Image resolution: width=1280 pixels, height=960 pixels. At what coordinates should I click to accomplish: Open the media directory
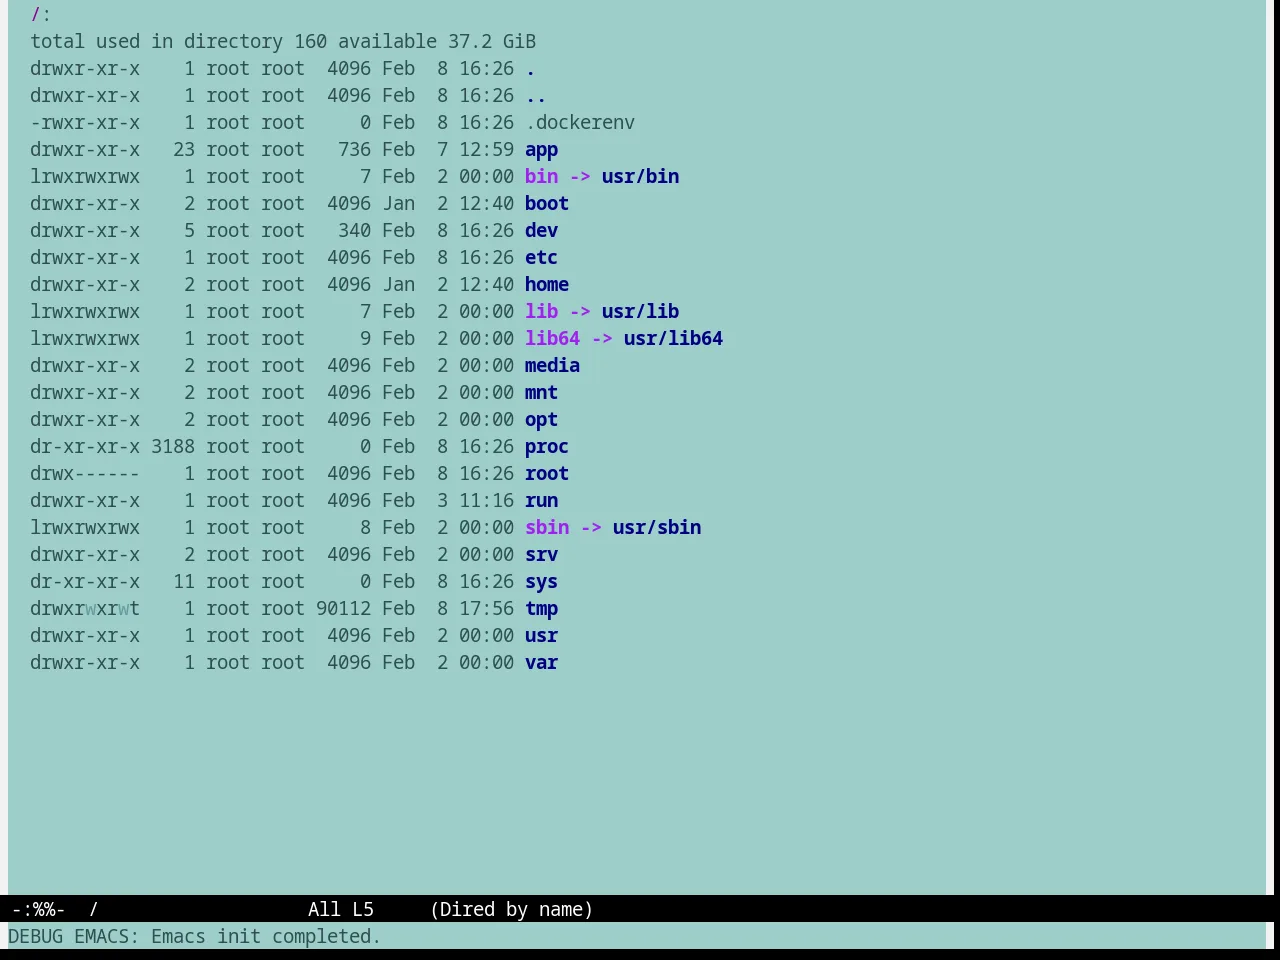(x=552, y=366)
